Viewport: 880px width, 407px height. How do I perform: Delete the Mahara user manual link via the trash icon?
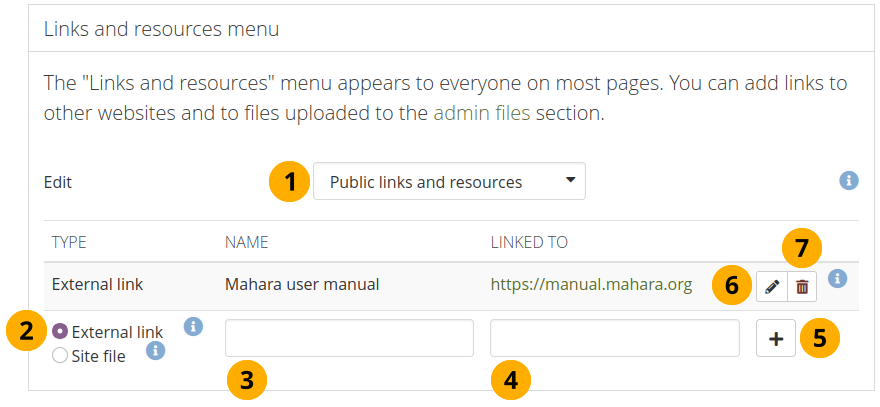pyautogui.click(x=802, y=287)
